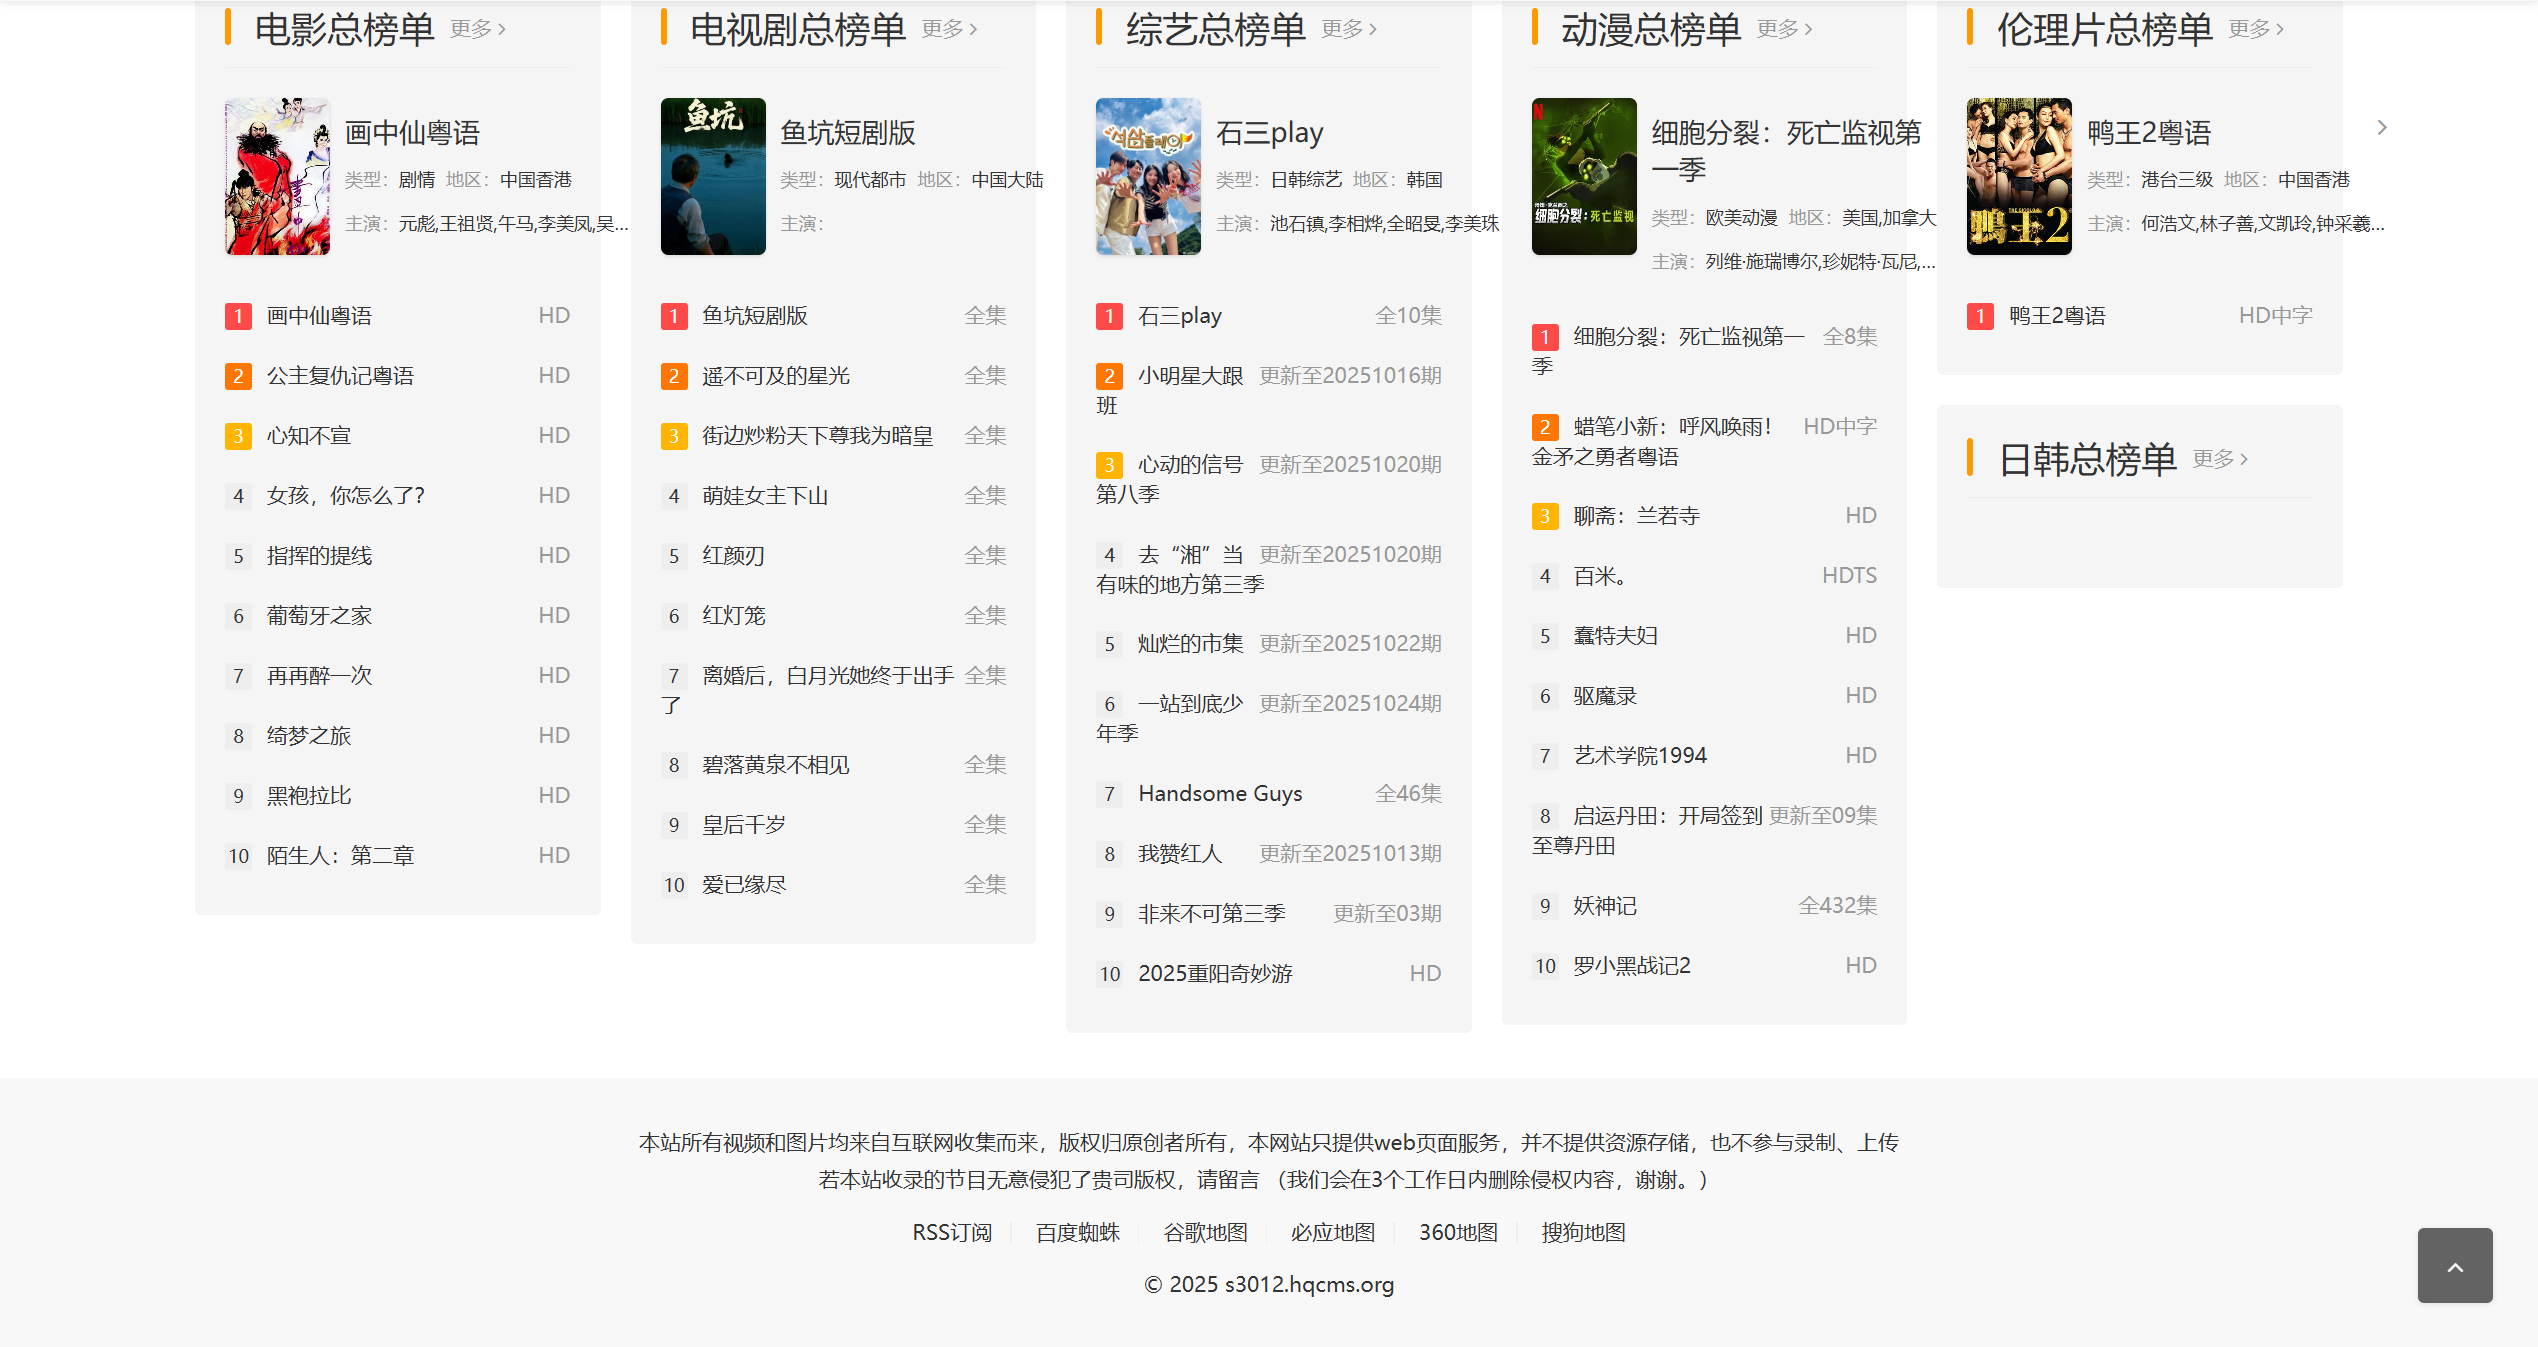Open RSS订阅 footer link
This screenshot has height=1347, width=2538.
(952, 1232)
